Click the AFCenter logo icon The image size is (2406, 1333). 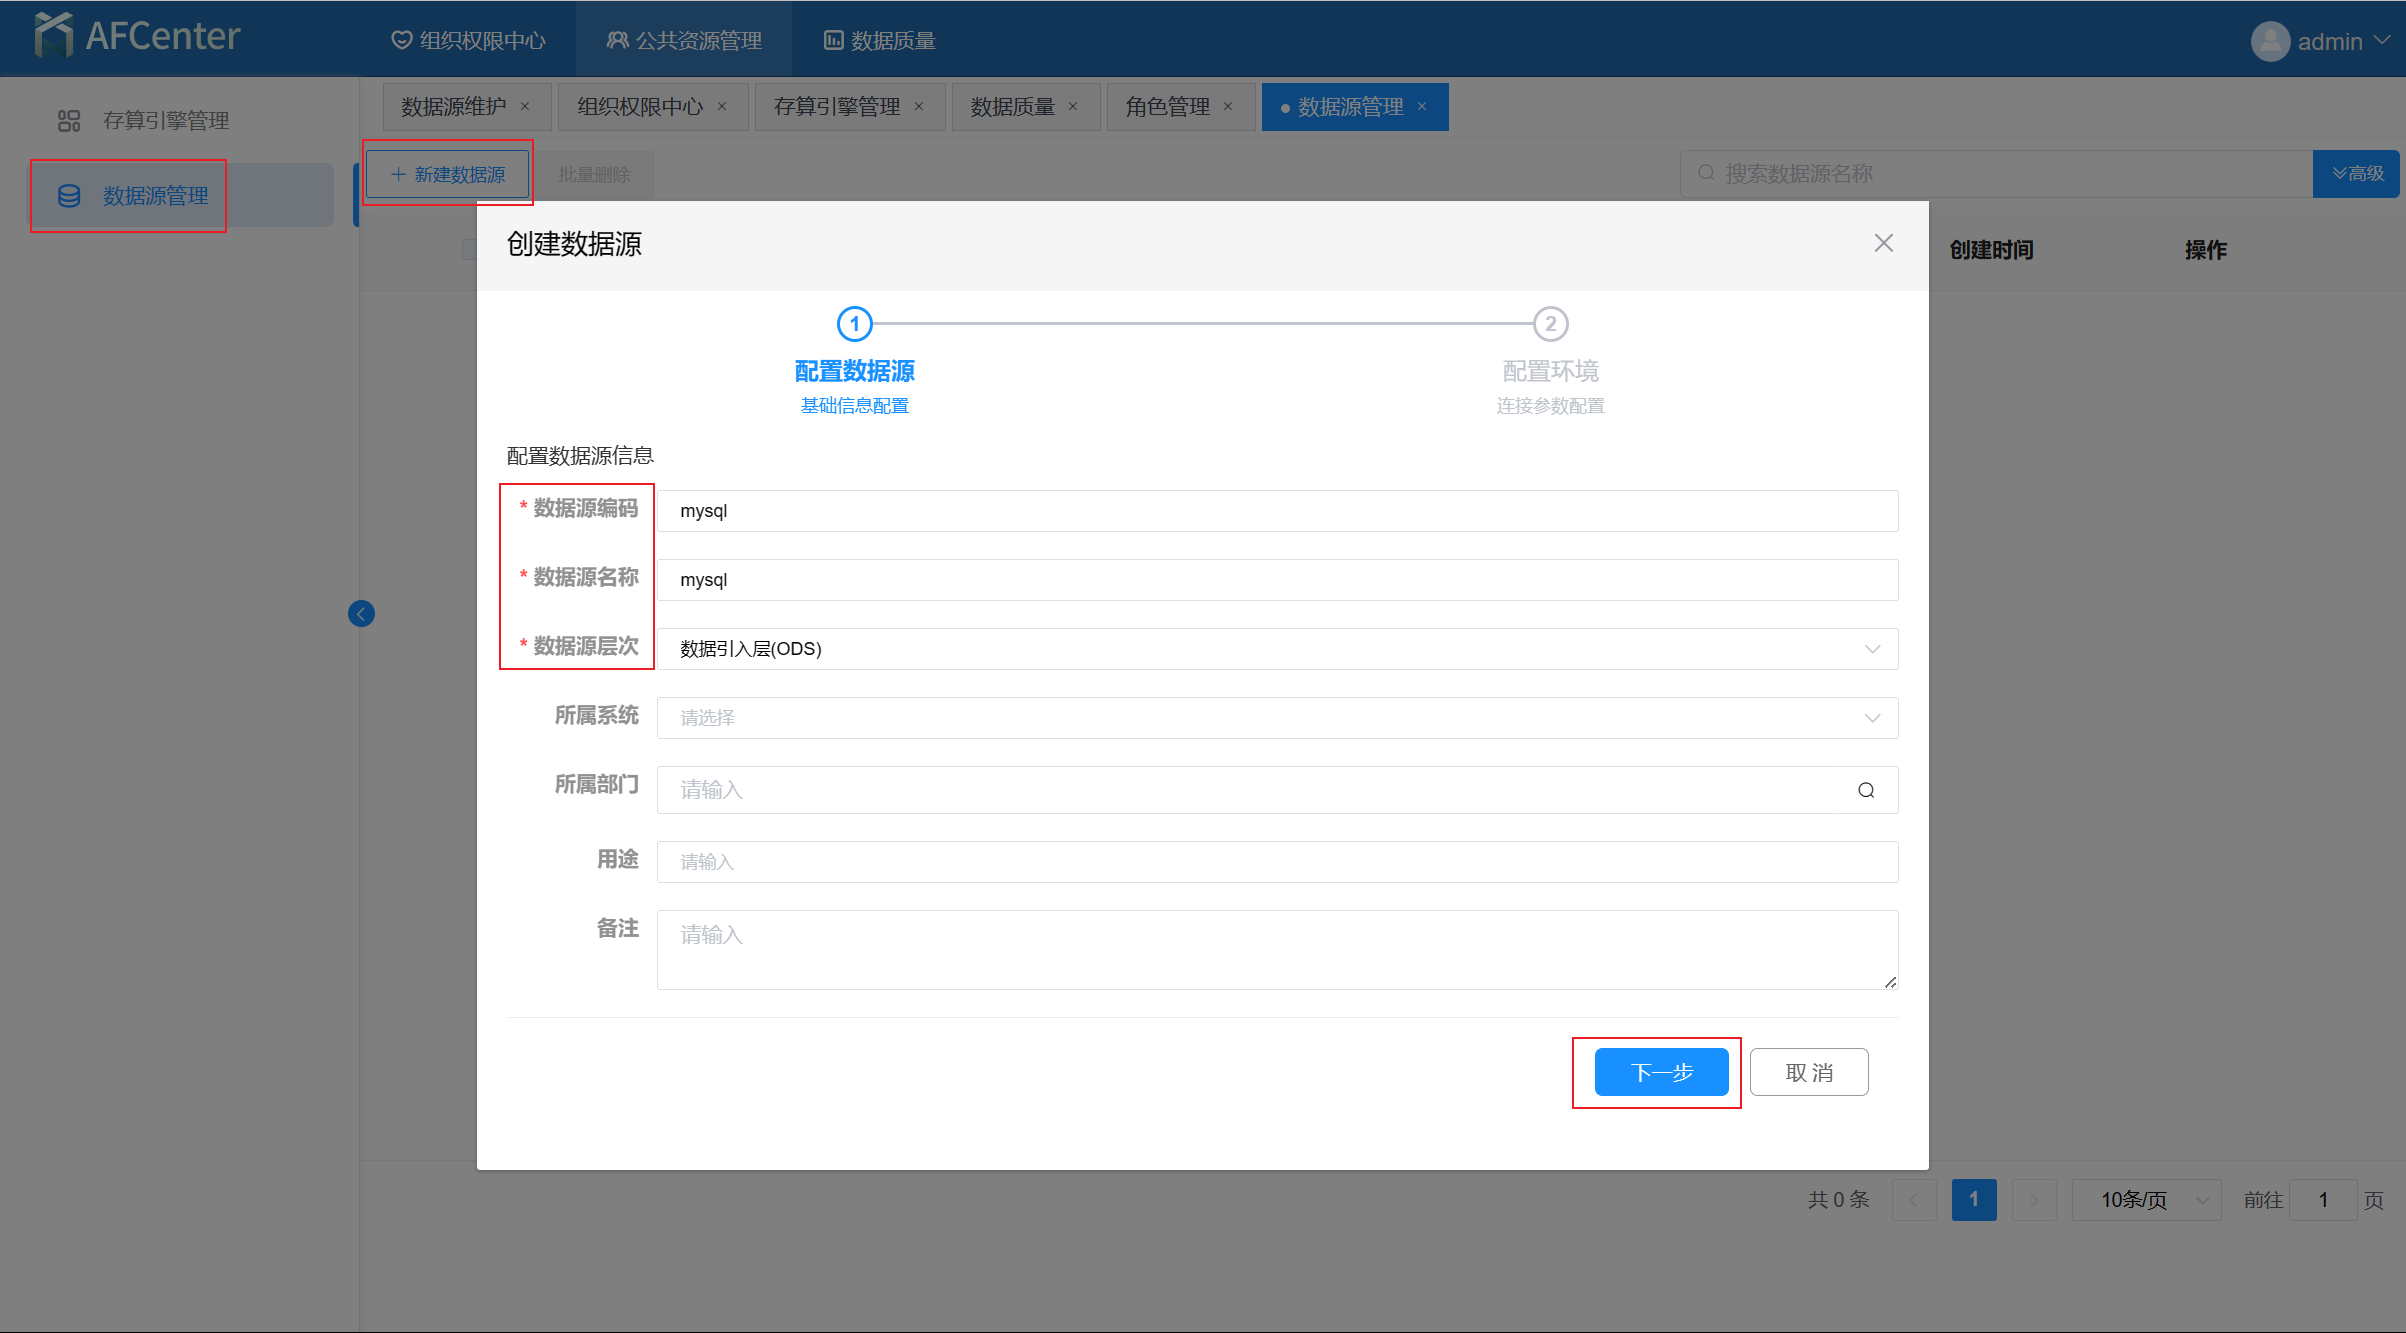point(54,36)
